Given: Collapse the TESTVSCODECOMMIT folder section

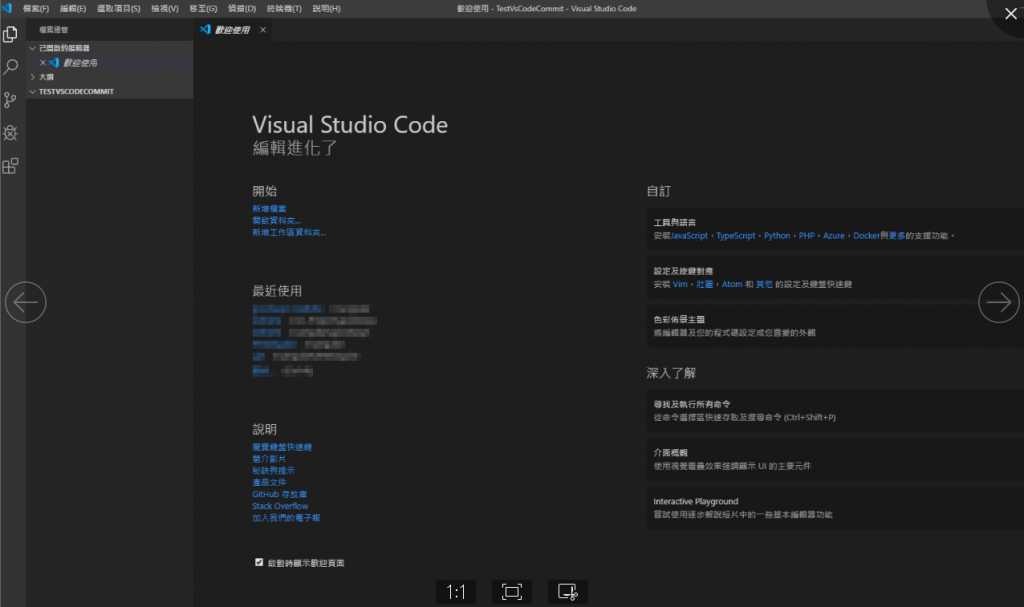Looking at the screenshot, I should pos(72,91).
